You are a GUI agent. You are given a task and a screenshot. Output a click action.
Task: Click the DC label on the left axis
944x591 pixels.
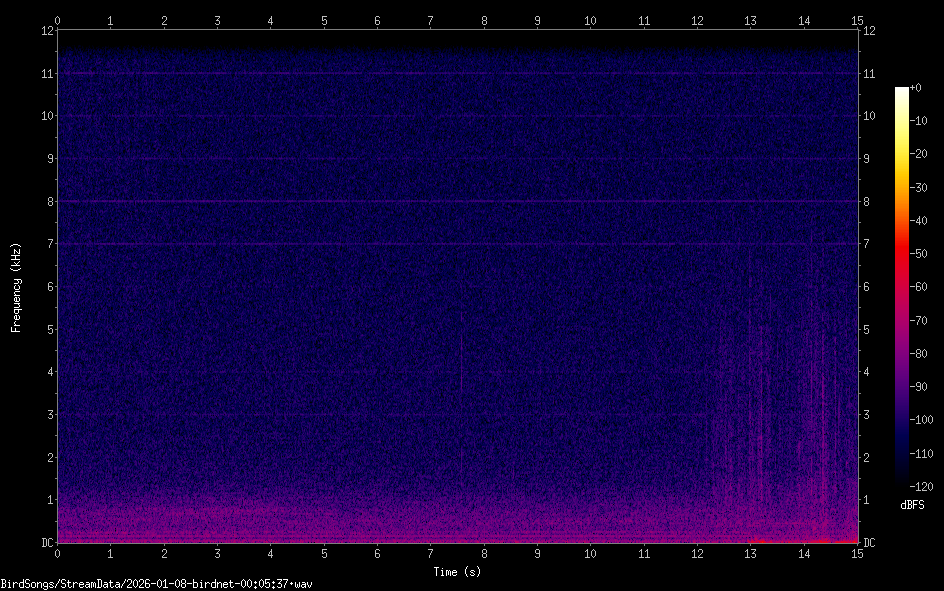pyautogui.click(x=45, y=542)
